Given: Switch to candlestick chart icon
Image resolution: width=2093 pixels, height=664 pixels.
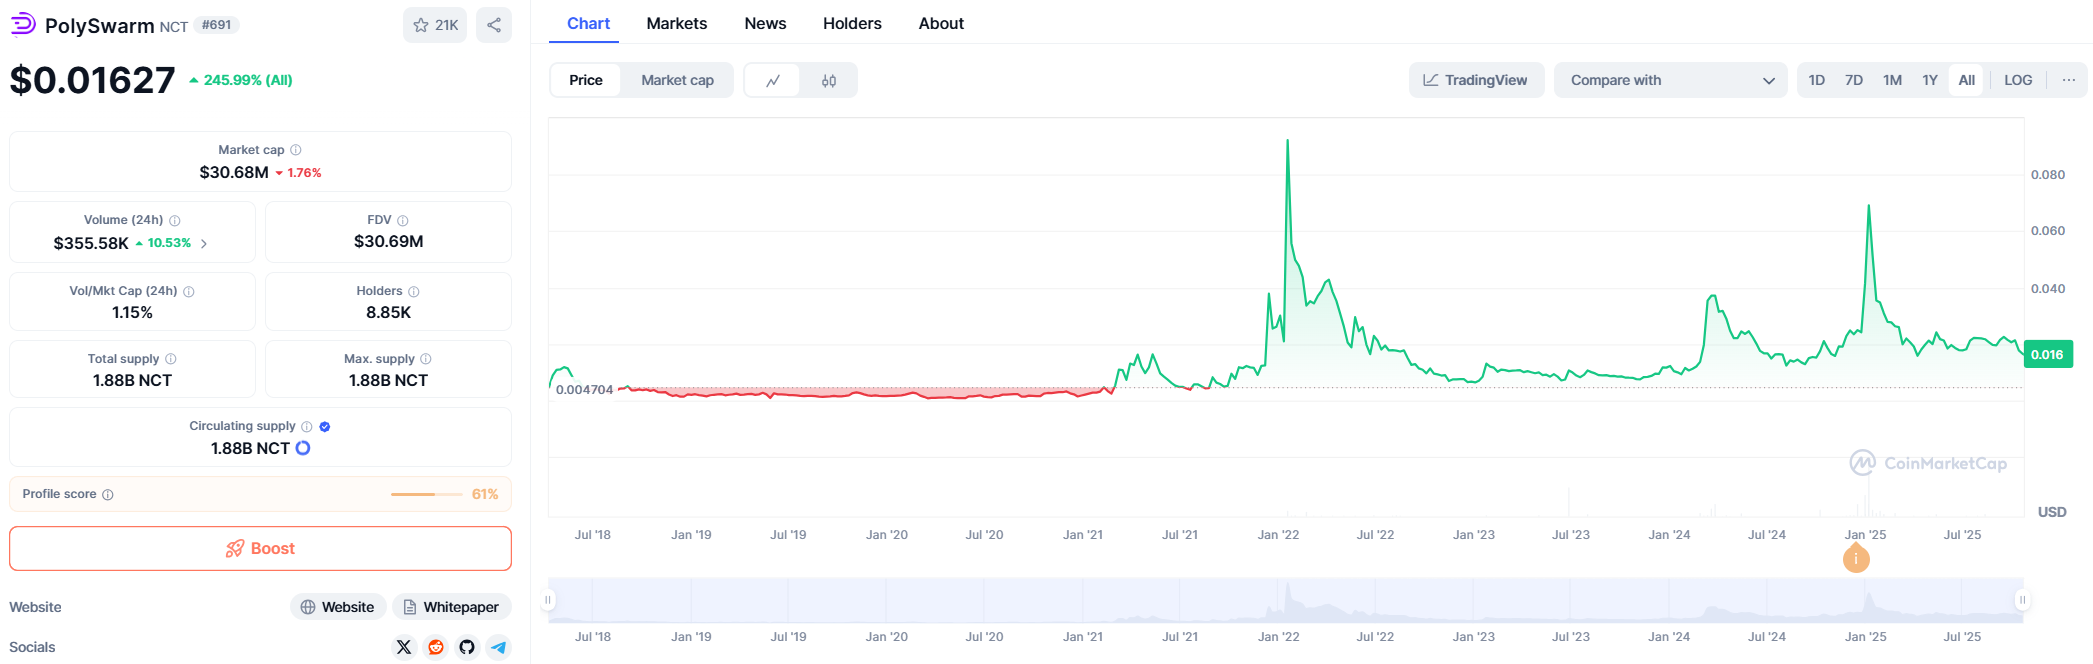Looking at the screenshot, I should (829, 81).
